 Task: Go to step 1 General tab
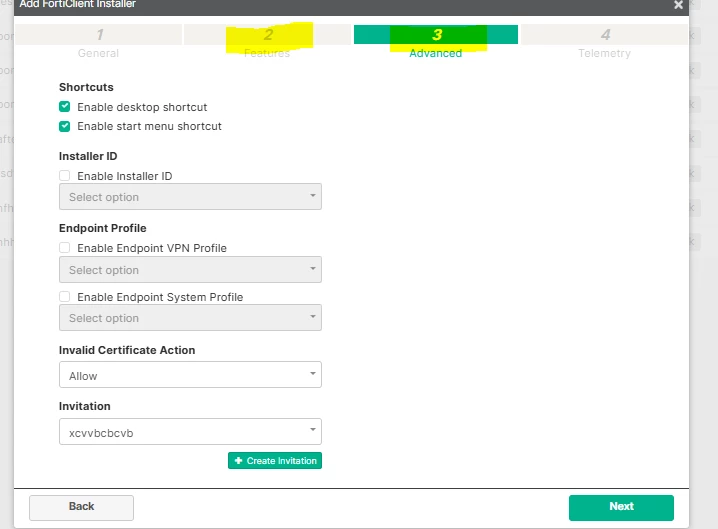(x=98, y=42)
